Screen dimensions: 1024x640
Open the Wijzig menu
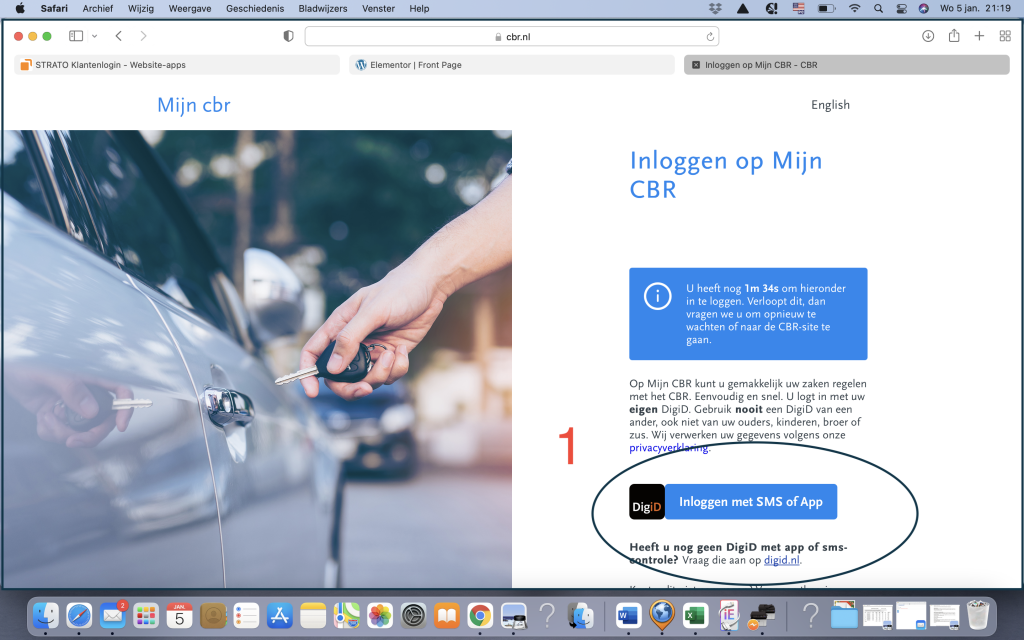[x=140, y=8]
